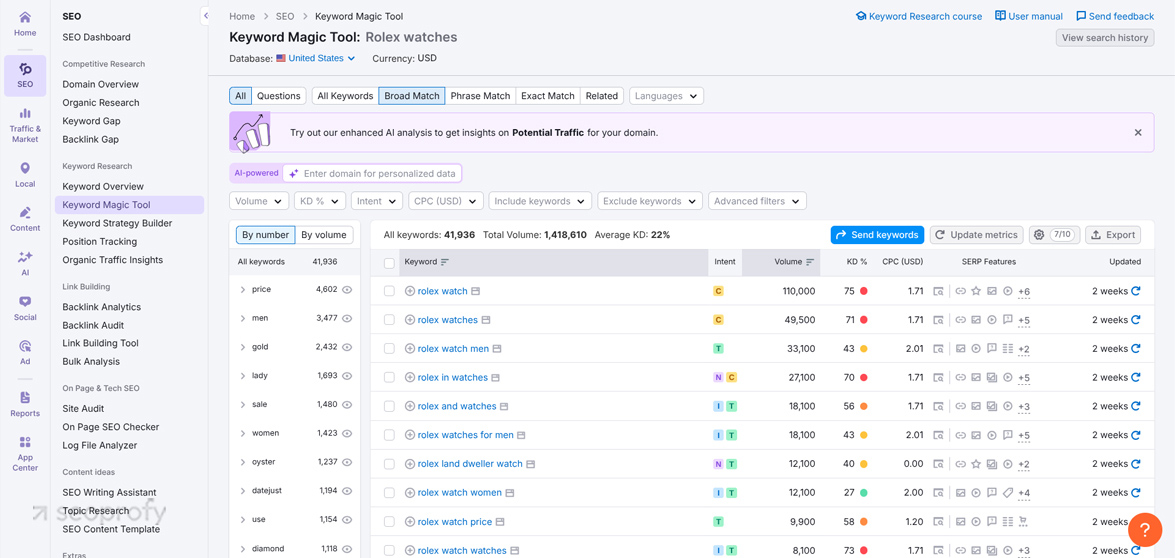Select the Phrase Match tab
Image resolution: width=1175 pixels, height=558 pixels.
pyautogui.click(x=480, y=96)
